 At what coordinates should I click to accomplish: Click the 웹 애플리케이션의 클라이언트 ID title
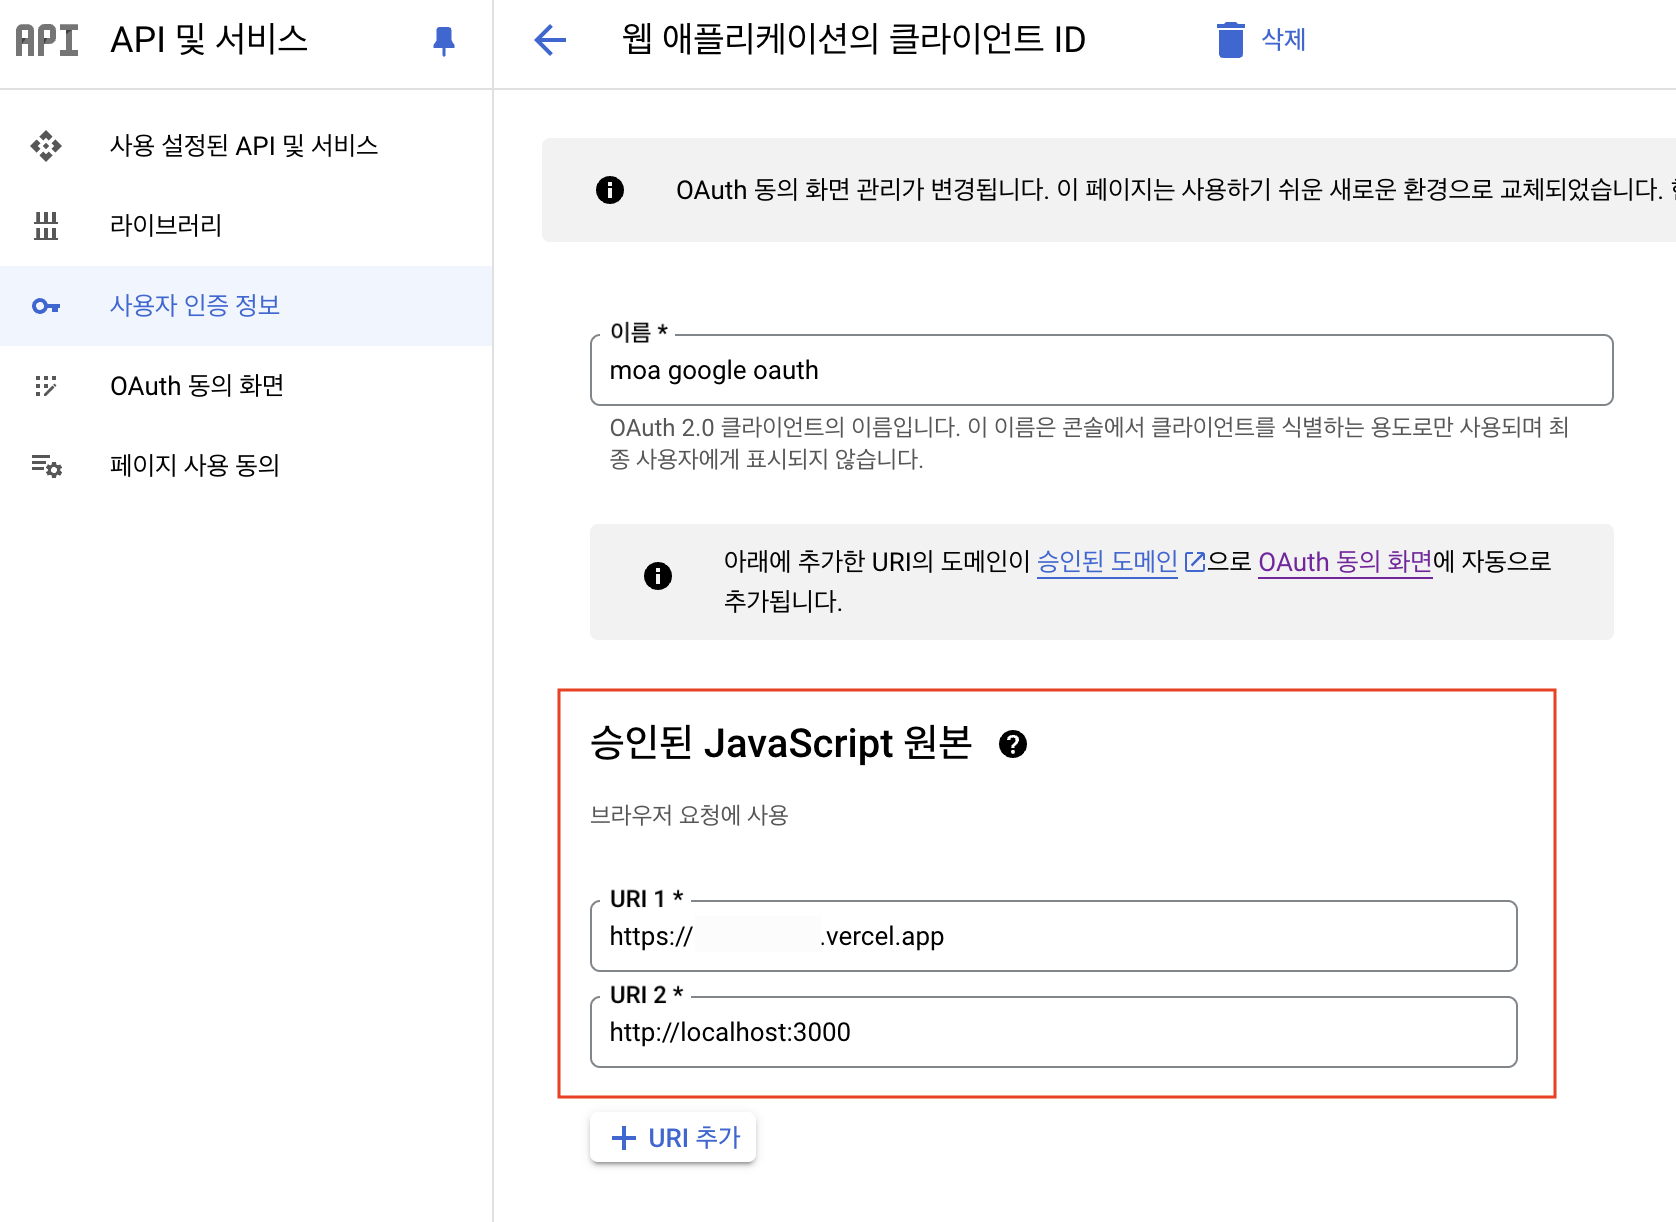pyautogui.click(x=853, y=40)
